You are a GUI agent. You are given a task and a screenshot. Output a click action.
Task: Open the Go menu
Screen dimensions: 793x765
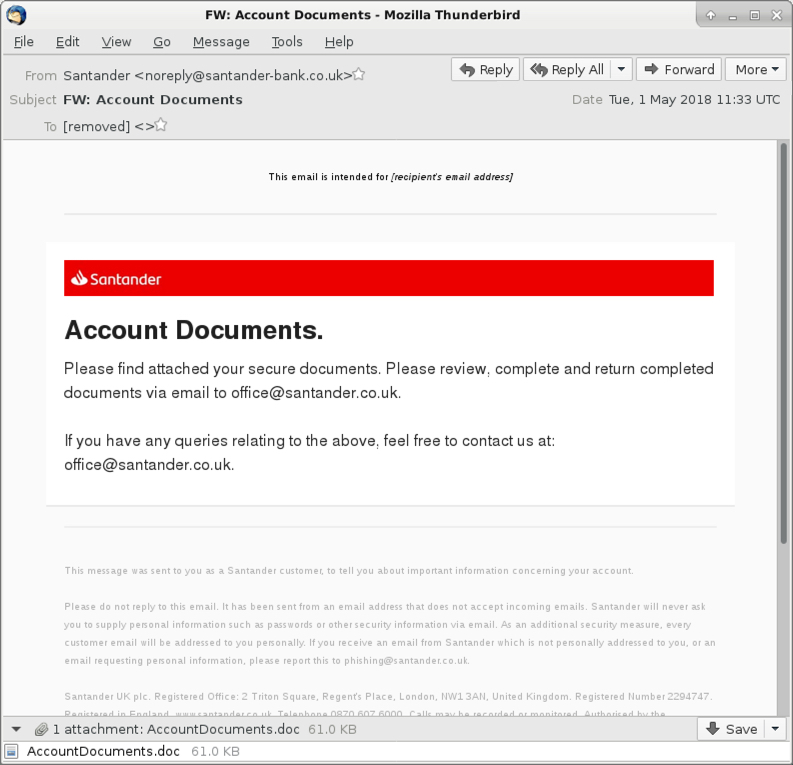click(162, 42)
